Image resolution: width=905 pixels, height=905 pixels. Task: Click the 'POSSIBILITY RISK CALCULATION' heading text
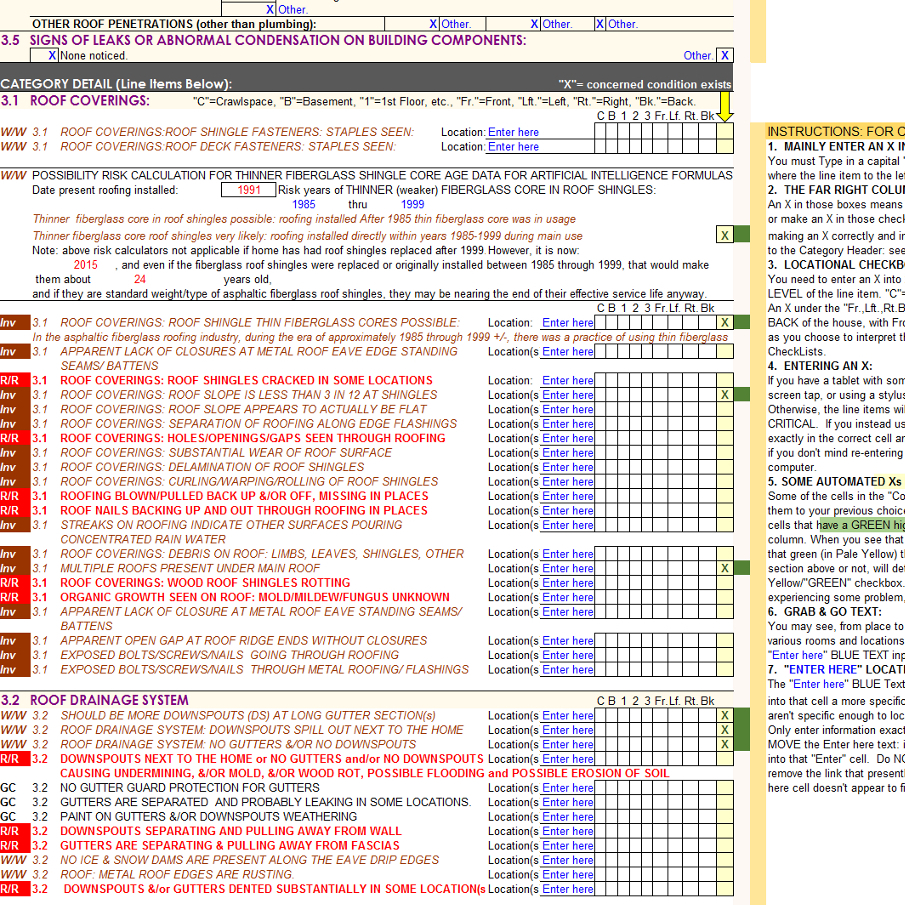tap(382, 175)
